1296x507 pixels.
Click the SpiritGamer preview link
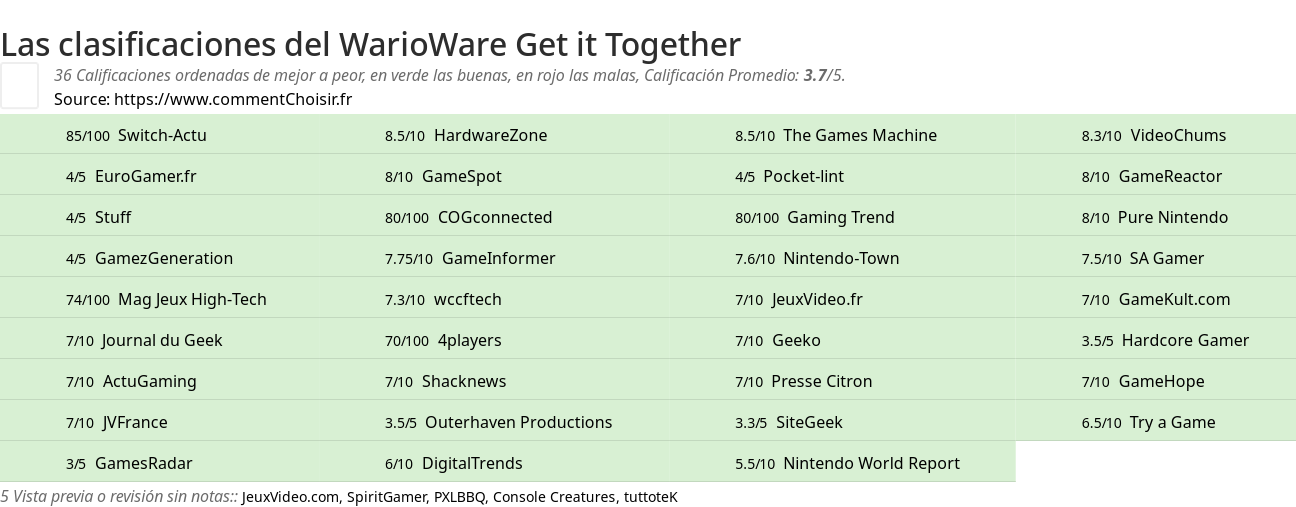(x=386, y=496)
